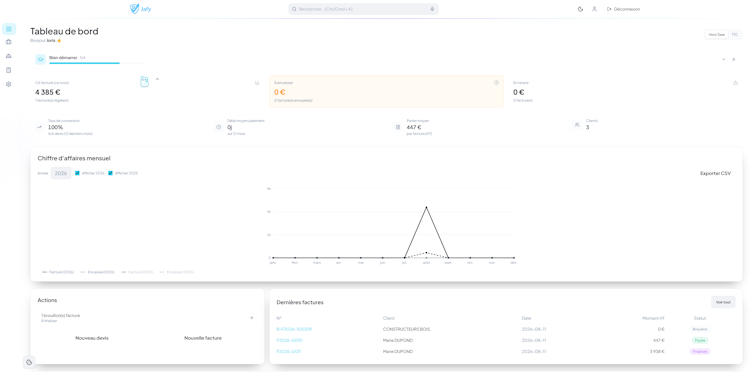This screenshot has width=750, height=372.
Task: Open the user profile icon
Action: coord(595,9)
